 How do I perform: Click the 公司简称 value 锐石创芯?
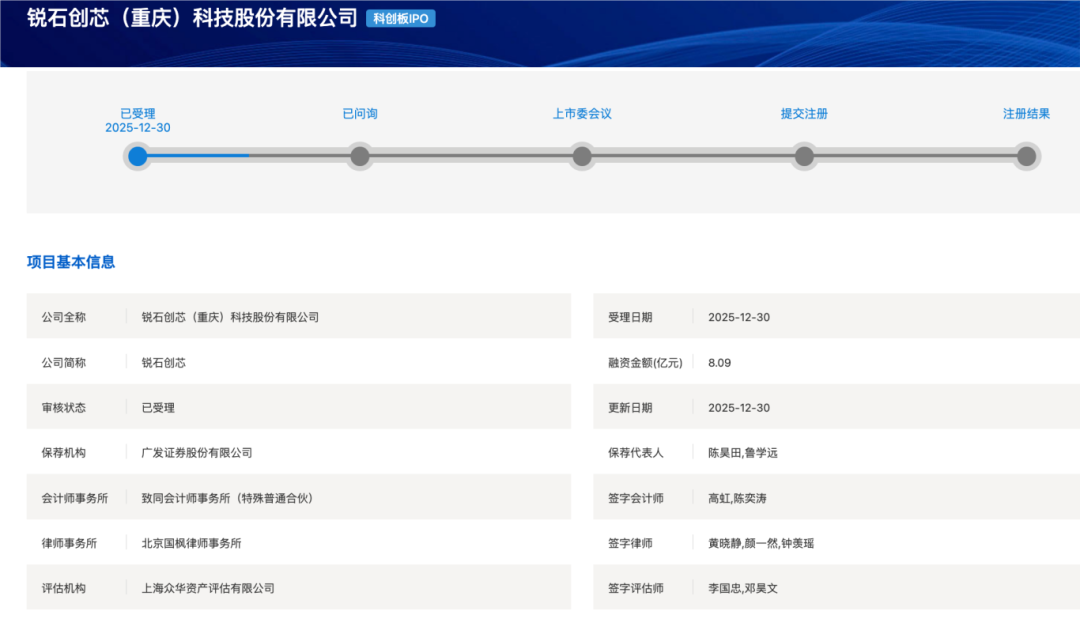163,363
